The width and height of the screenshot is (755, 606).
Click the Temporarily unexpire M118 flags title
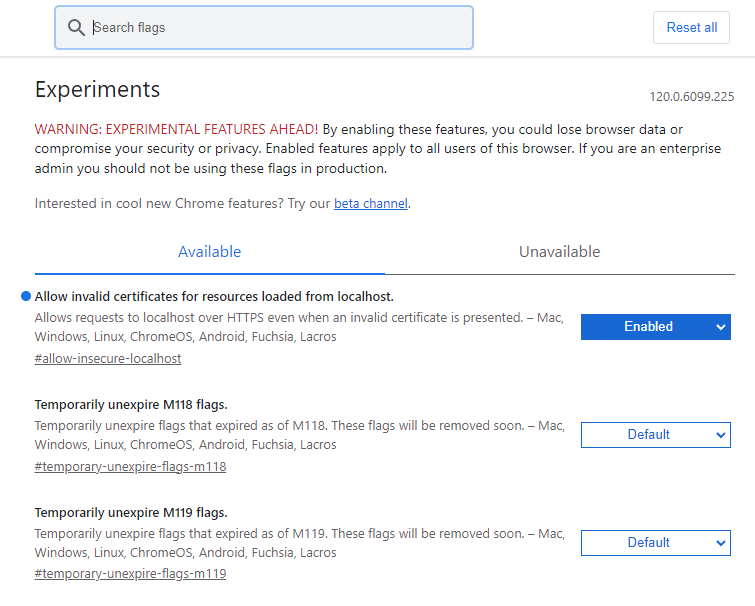click(131, 405)
